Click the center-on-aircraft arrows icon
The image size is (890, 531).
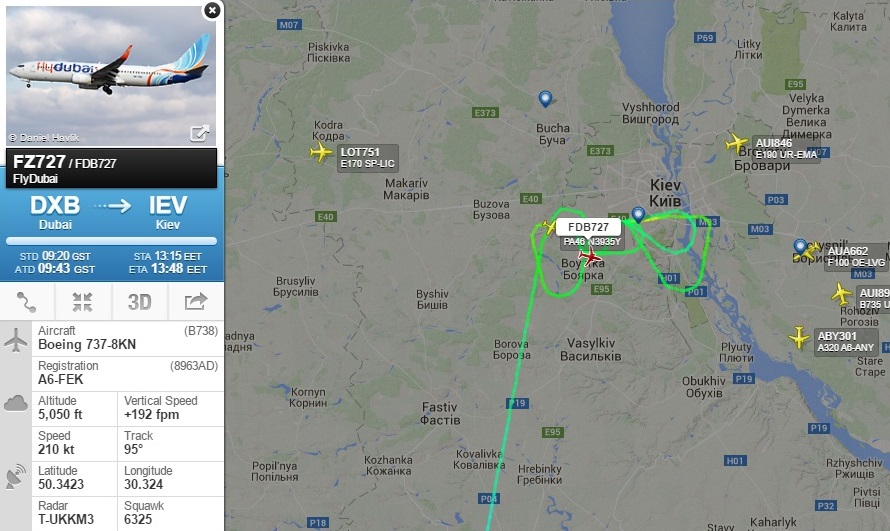[x=83, y=302]
